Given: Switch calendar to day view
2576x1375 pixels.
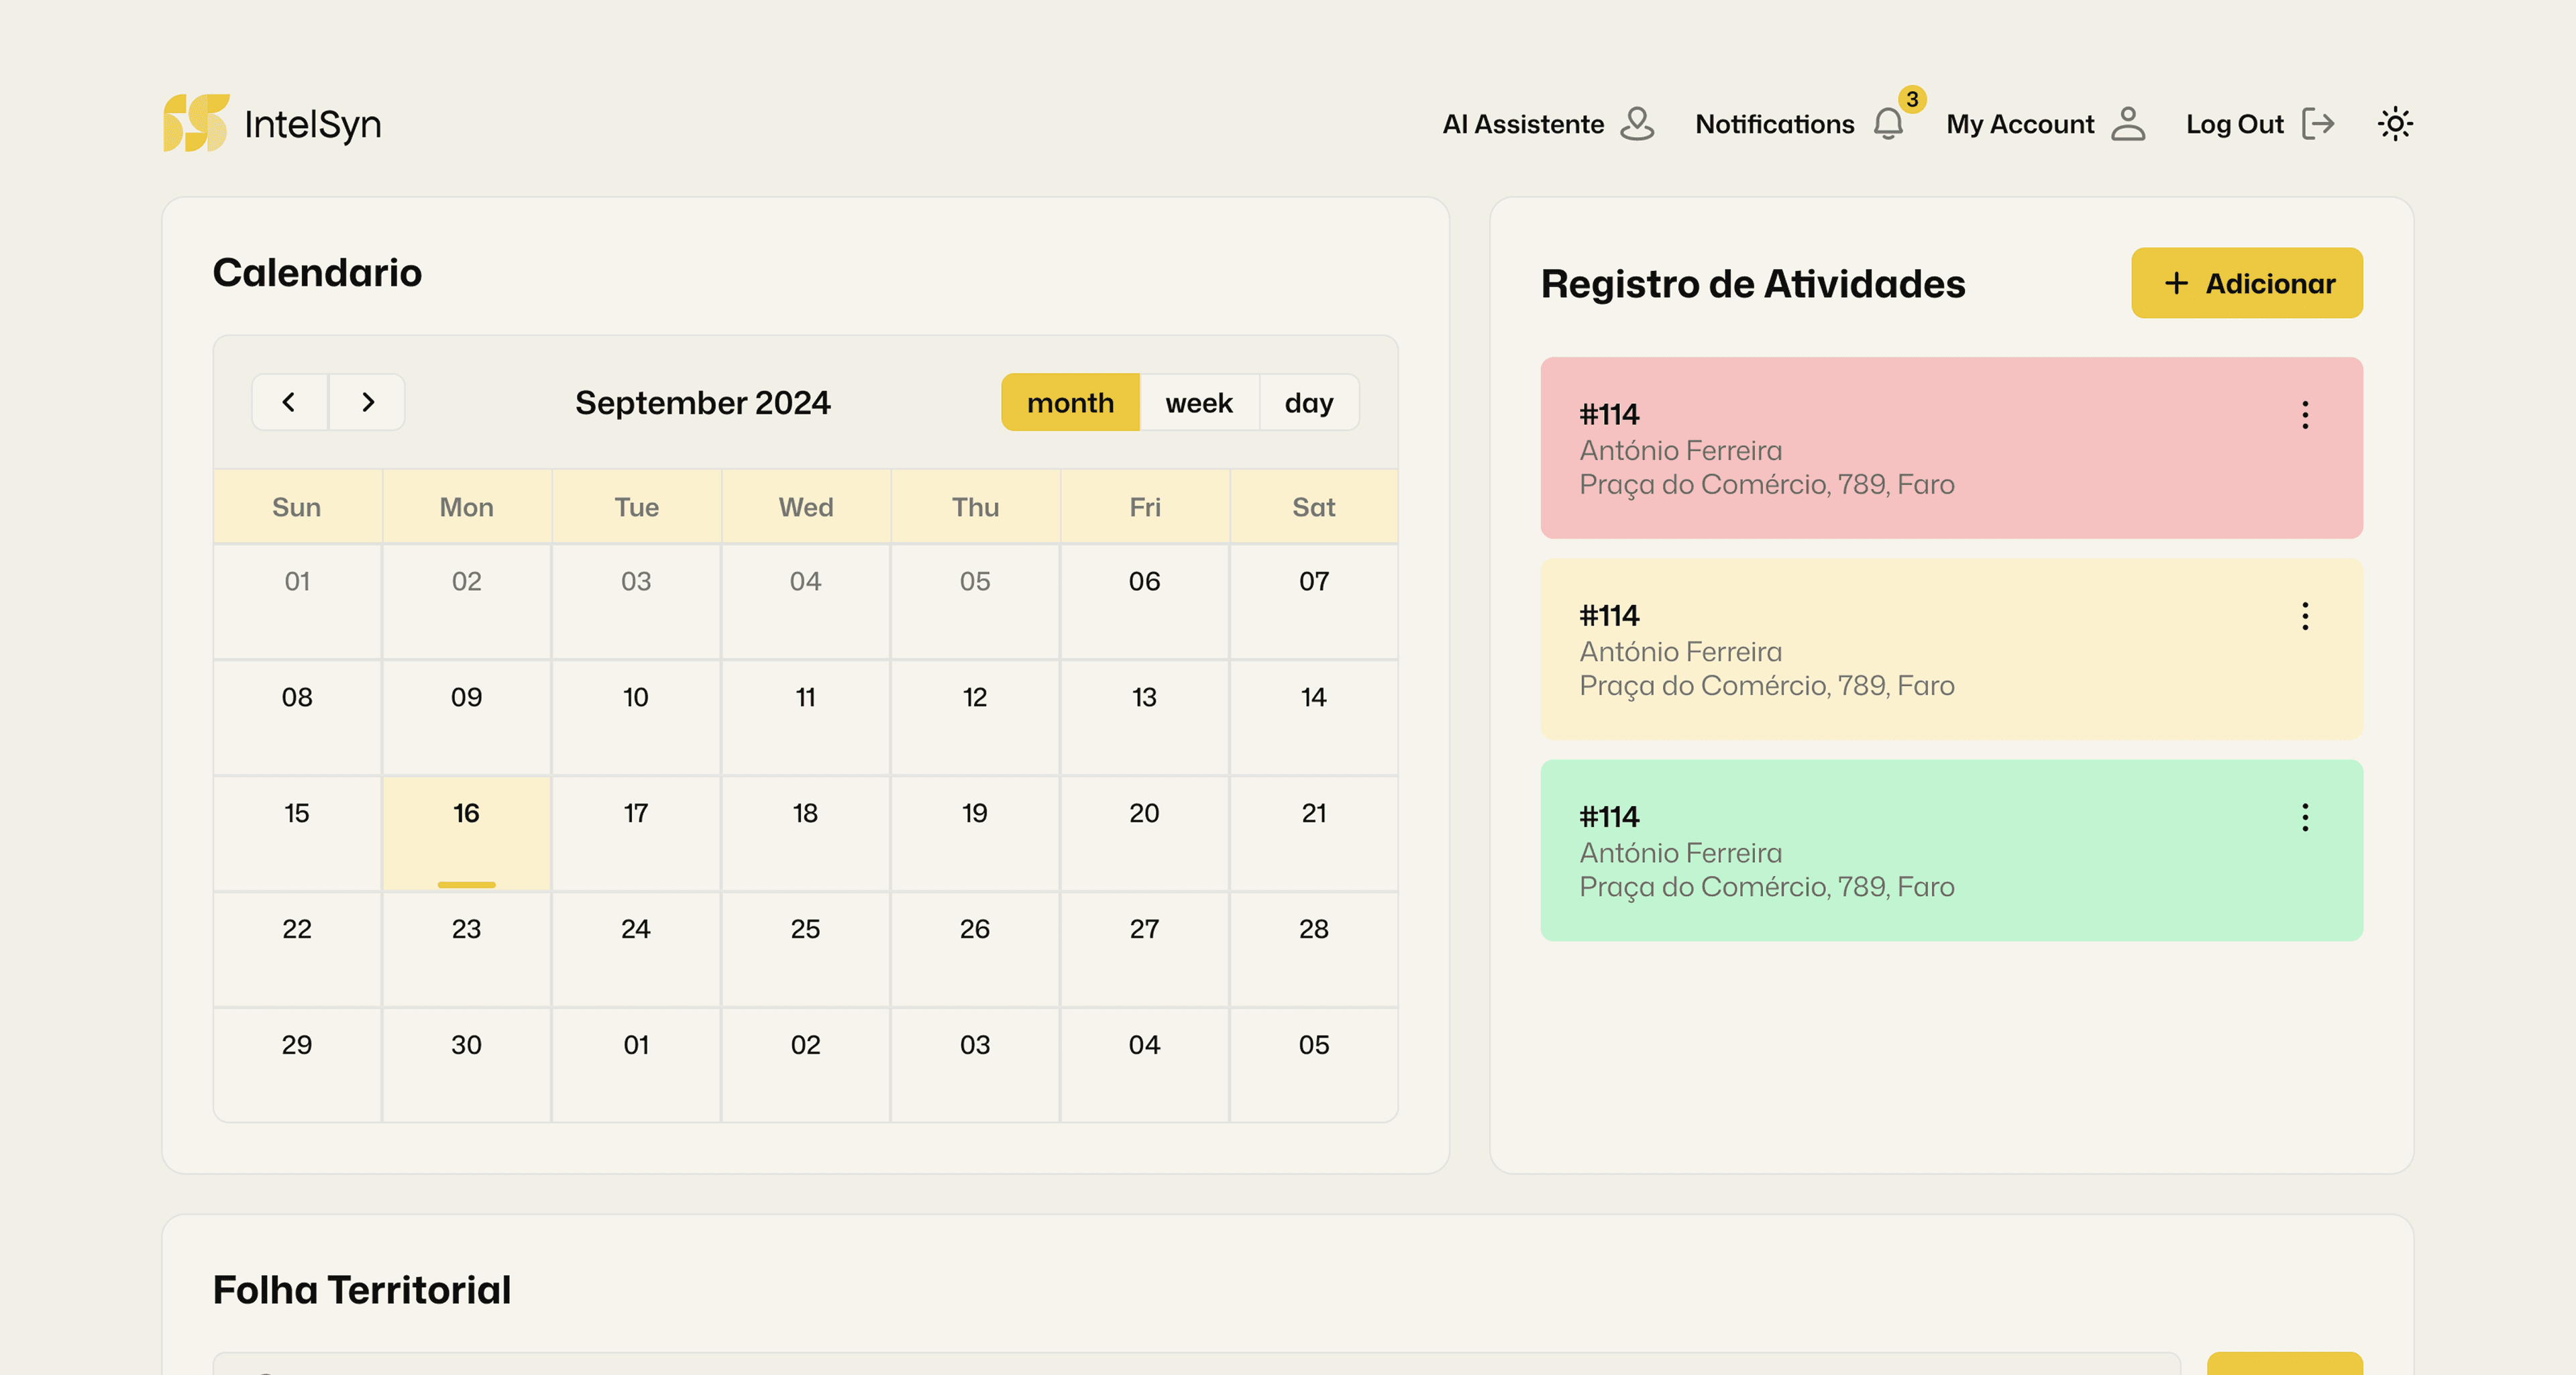Looking at the screenshot, I should [x=1308, y=402].
